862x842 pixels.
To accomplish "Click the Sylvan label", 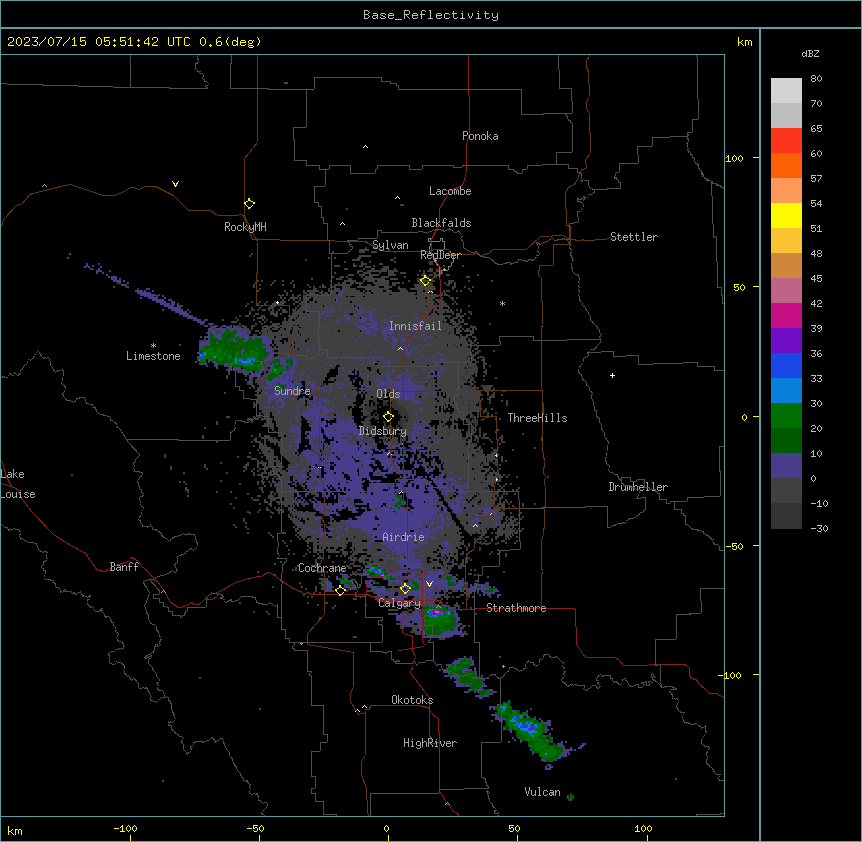I will [390, 245].
